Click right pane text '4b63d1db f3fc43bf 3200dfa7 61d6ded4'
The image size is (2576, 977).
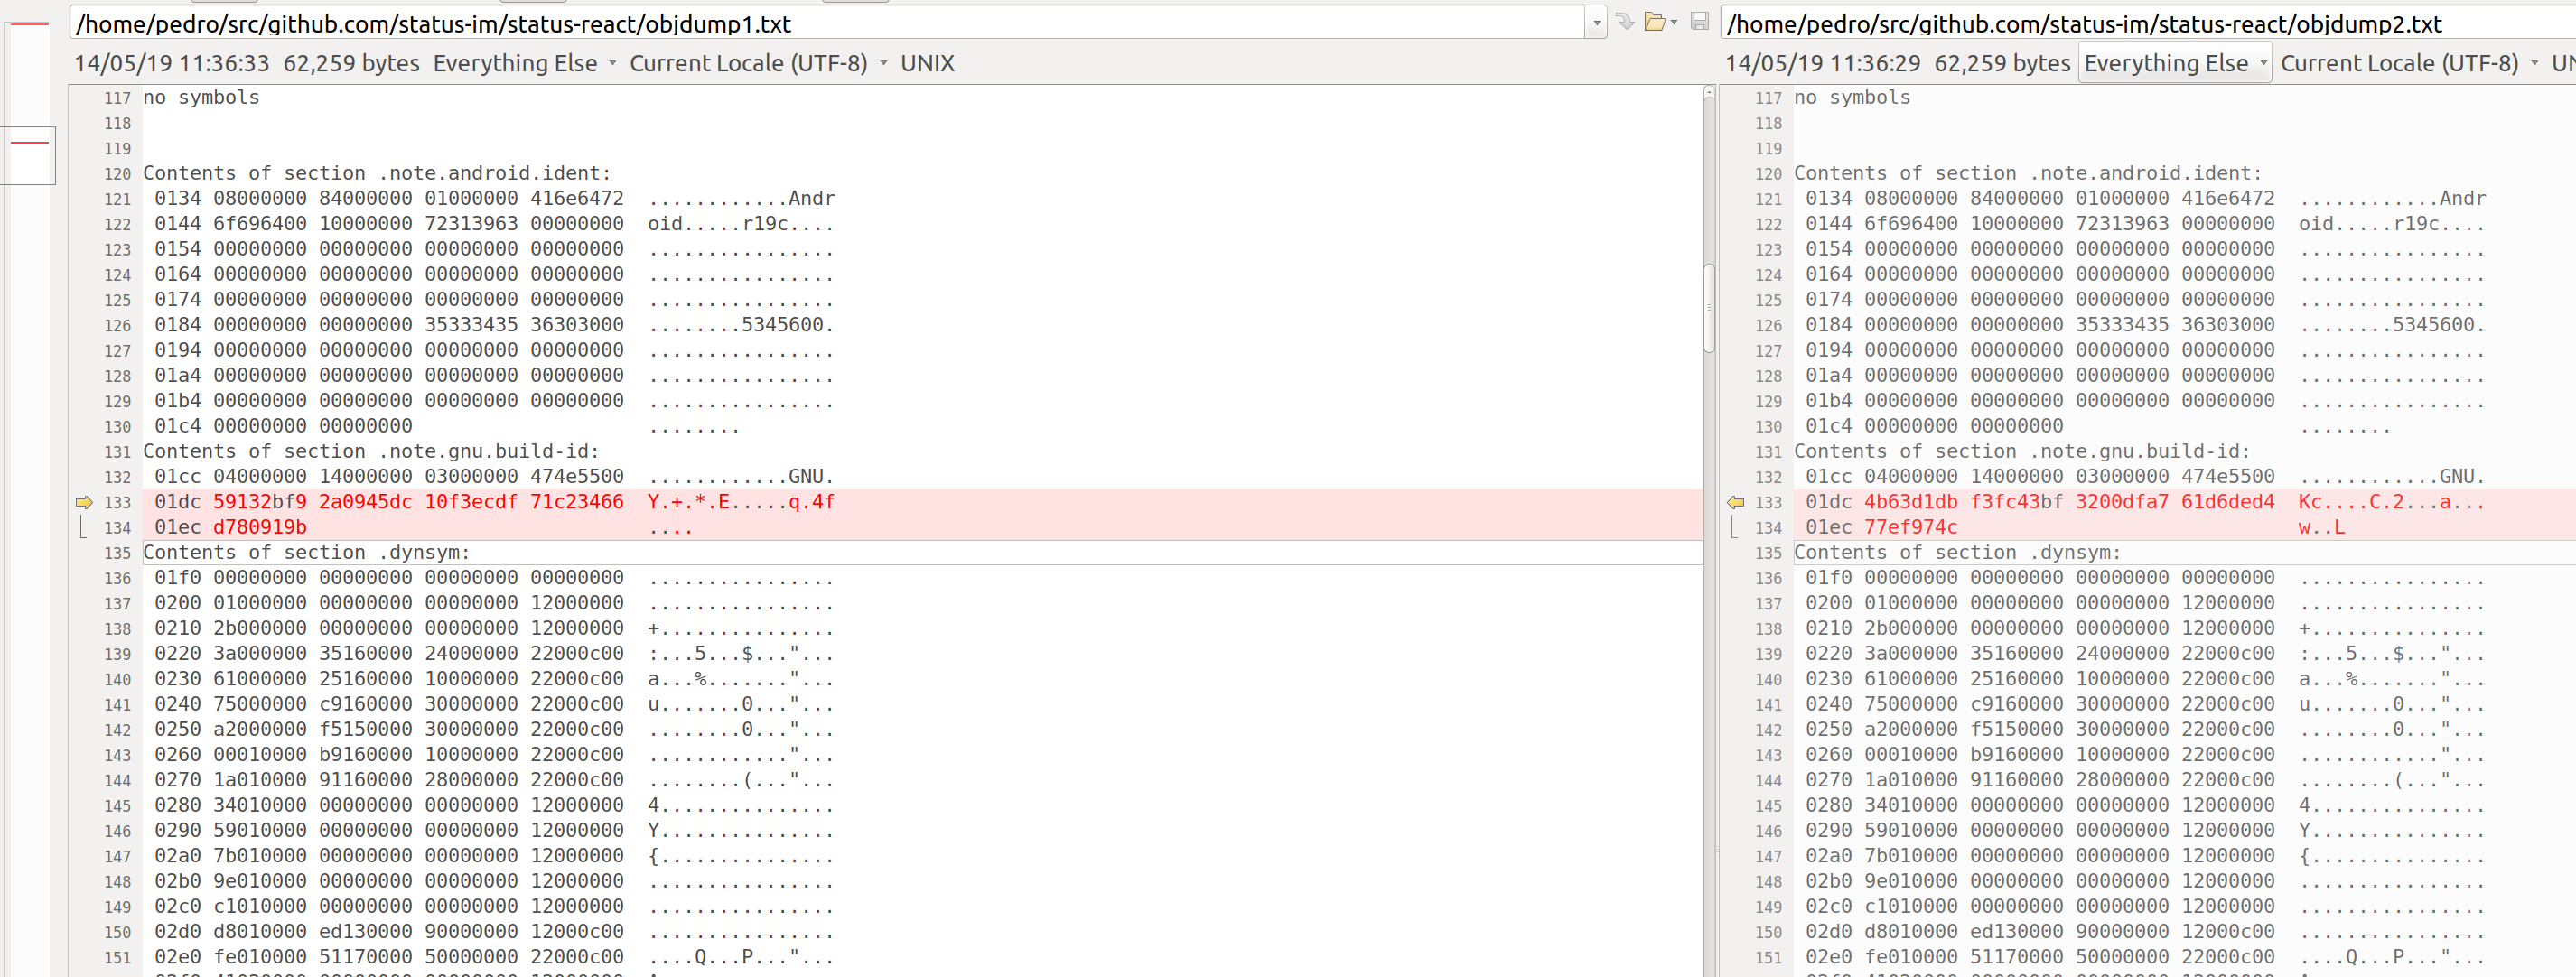tap(2069, 502)
